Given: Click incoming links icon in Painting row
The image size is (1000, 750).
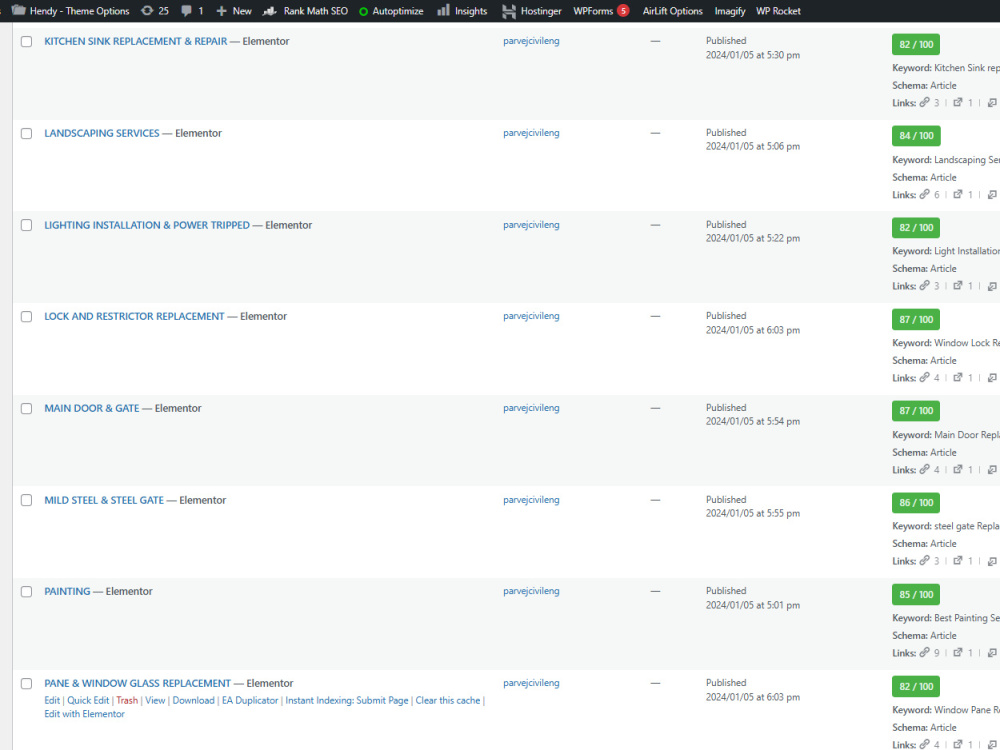Looking at the screenshot, I should tap(992, 652).
